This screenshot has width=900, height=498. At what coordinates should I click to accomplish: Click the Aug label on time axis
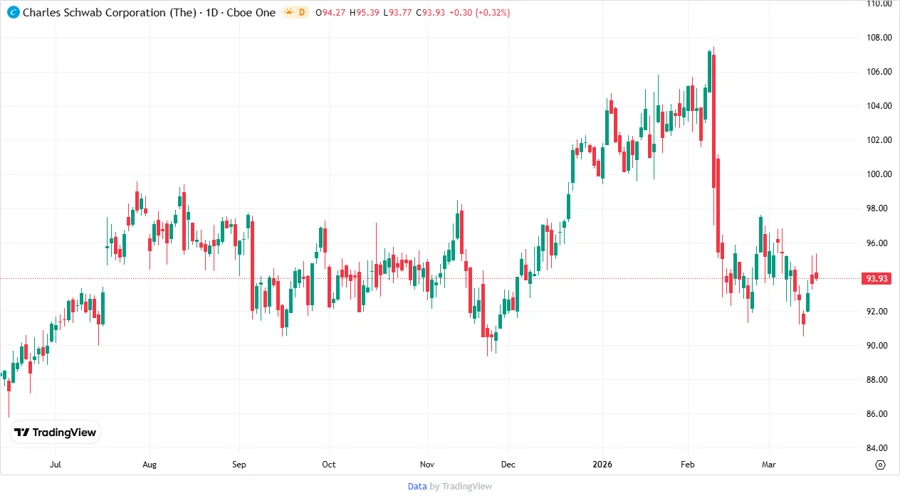[149, 464]
